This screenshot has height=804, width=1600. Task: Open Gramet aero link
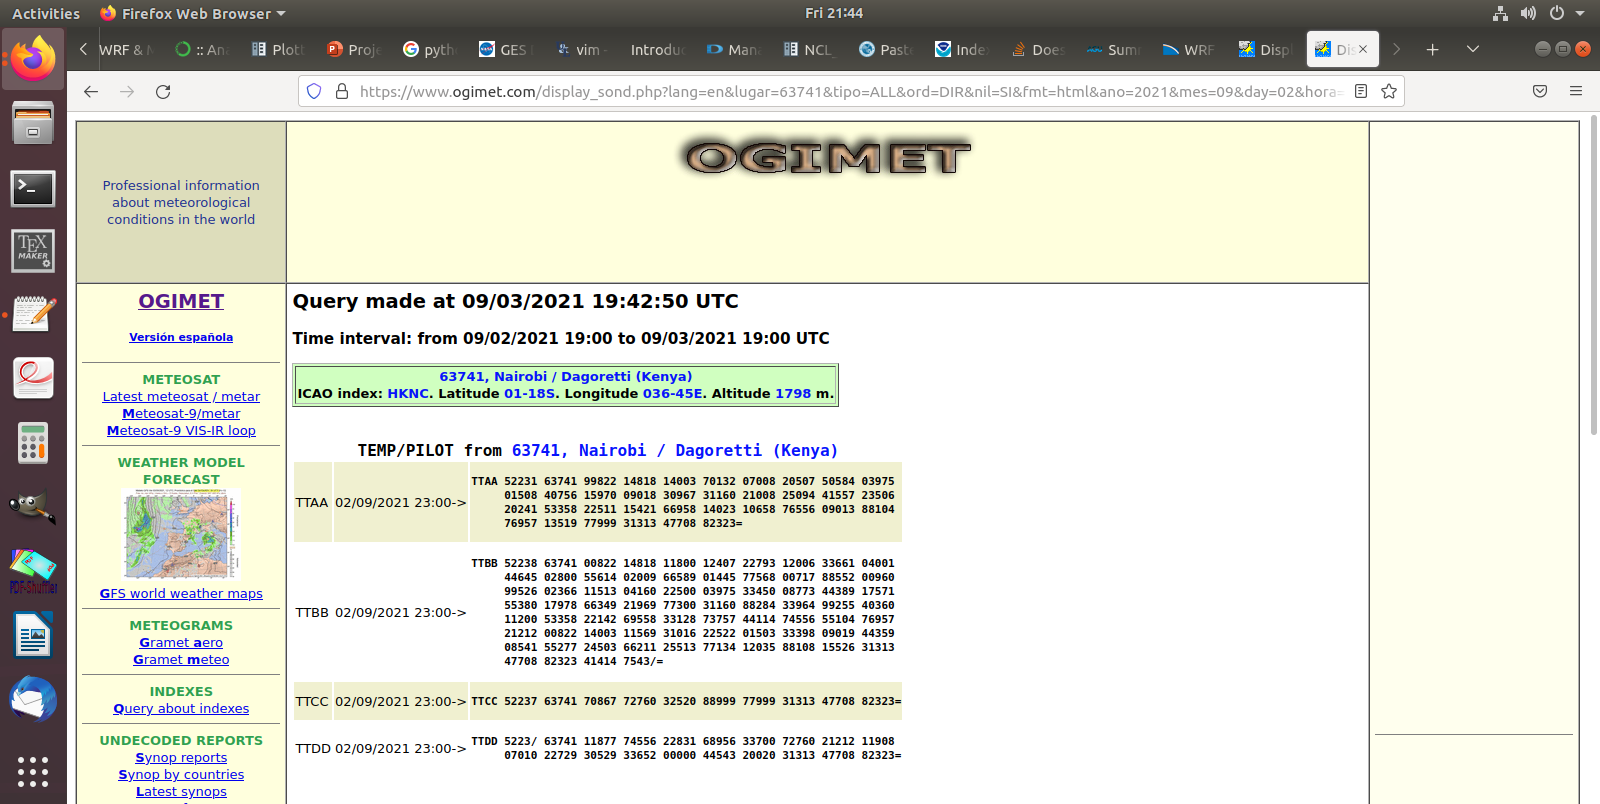coord(181,642)
